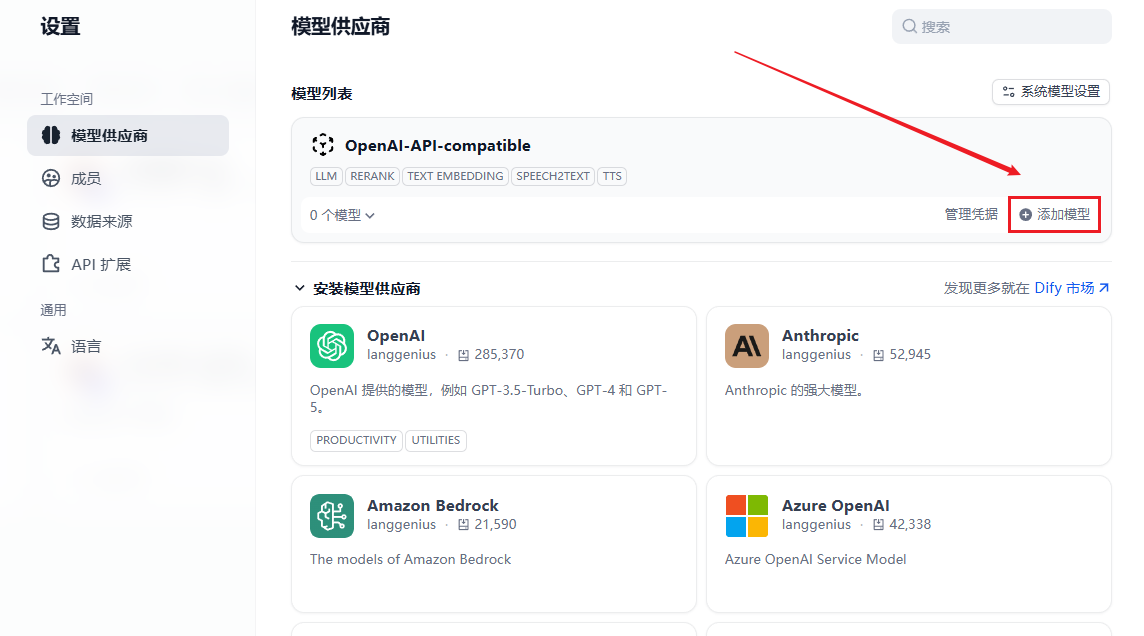The width and height of the screenshot is (1144, 636).
Task: Click 管理凭据 link
Action: [971, 214]
